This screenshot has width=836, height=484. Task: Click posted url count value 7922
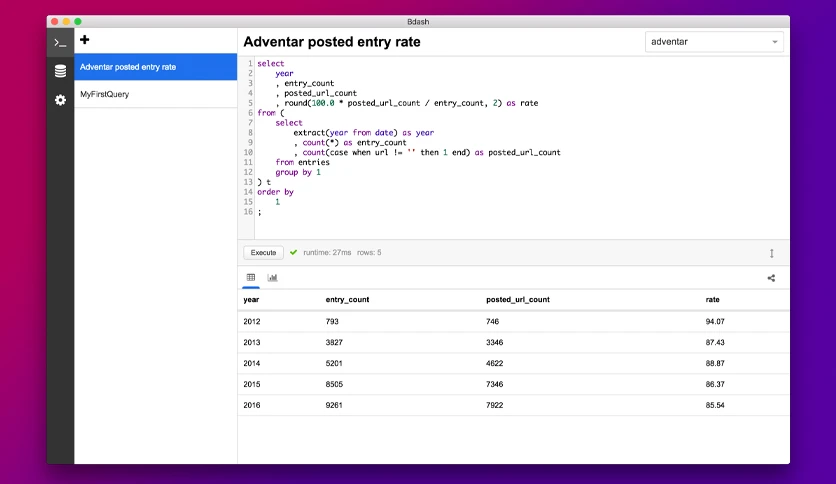click(x=494, y=405)
